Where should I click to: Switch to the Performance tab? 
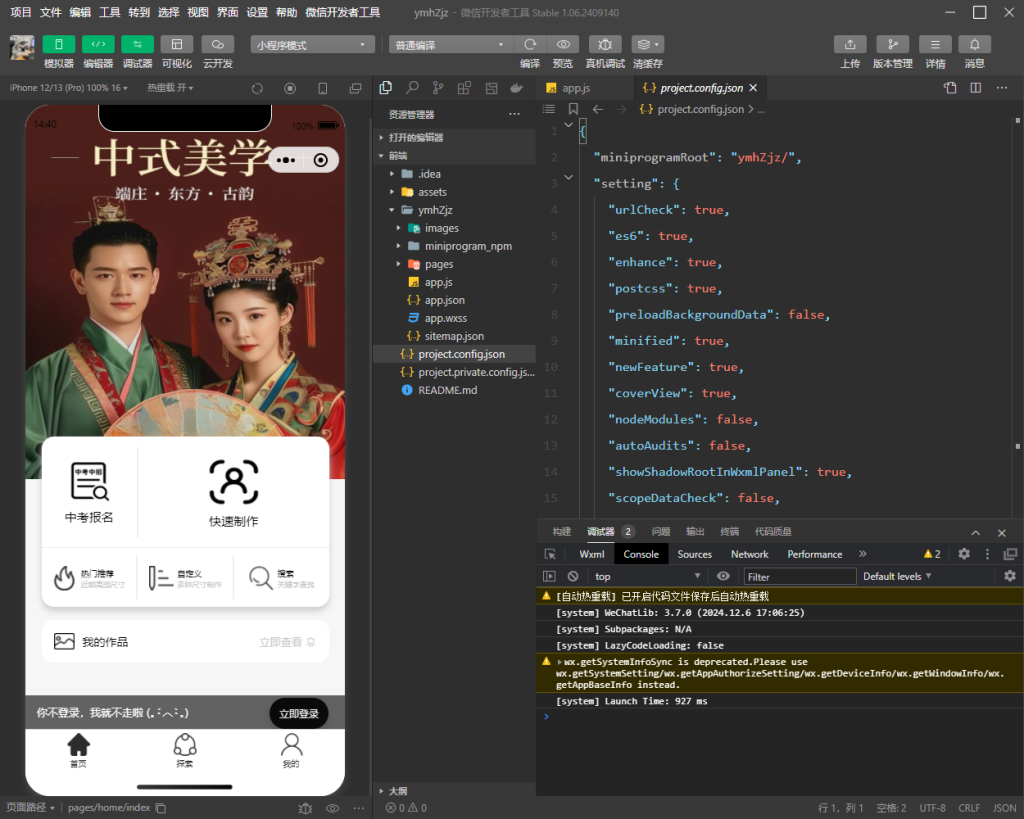click(x=814, y=554)
